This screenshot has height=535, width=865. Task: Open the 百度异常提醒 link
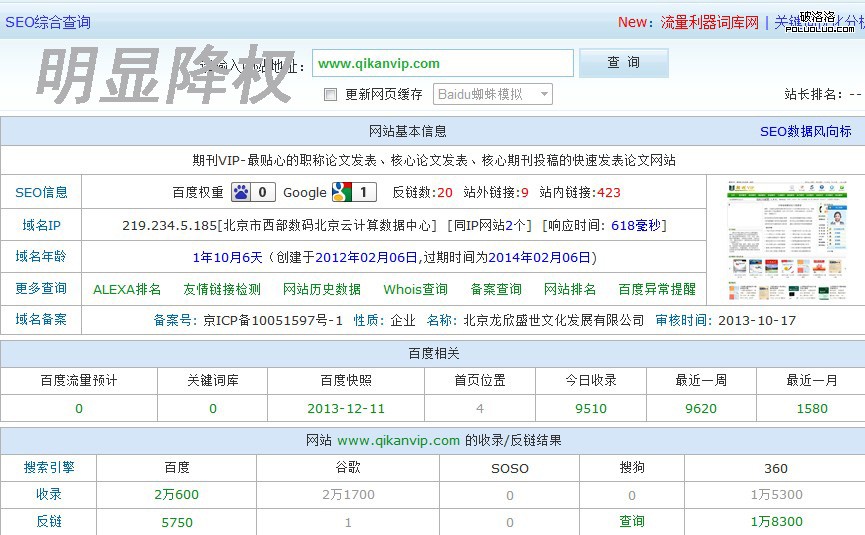tap(657, 289)
